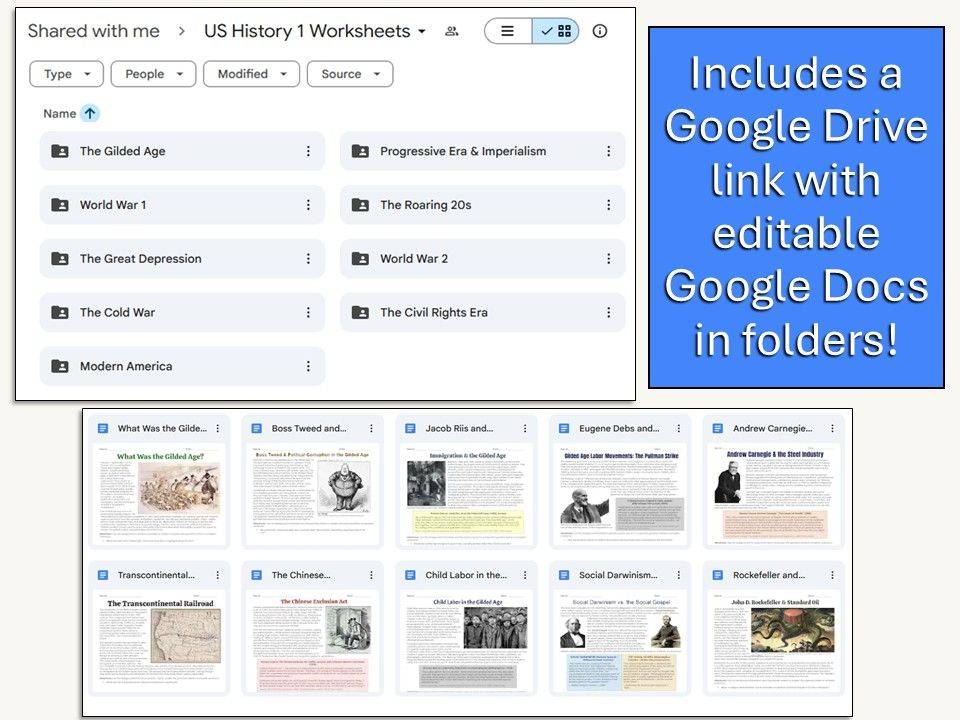Open Modern America folder
960x720 pixels.
[x=182, y=366]
